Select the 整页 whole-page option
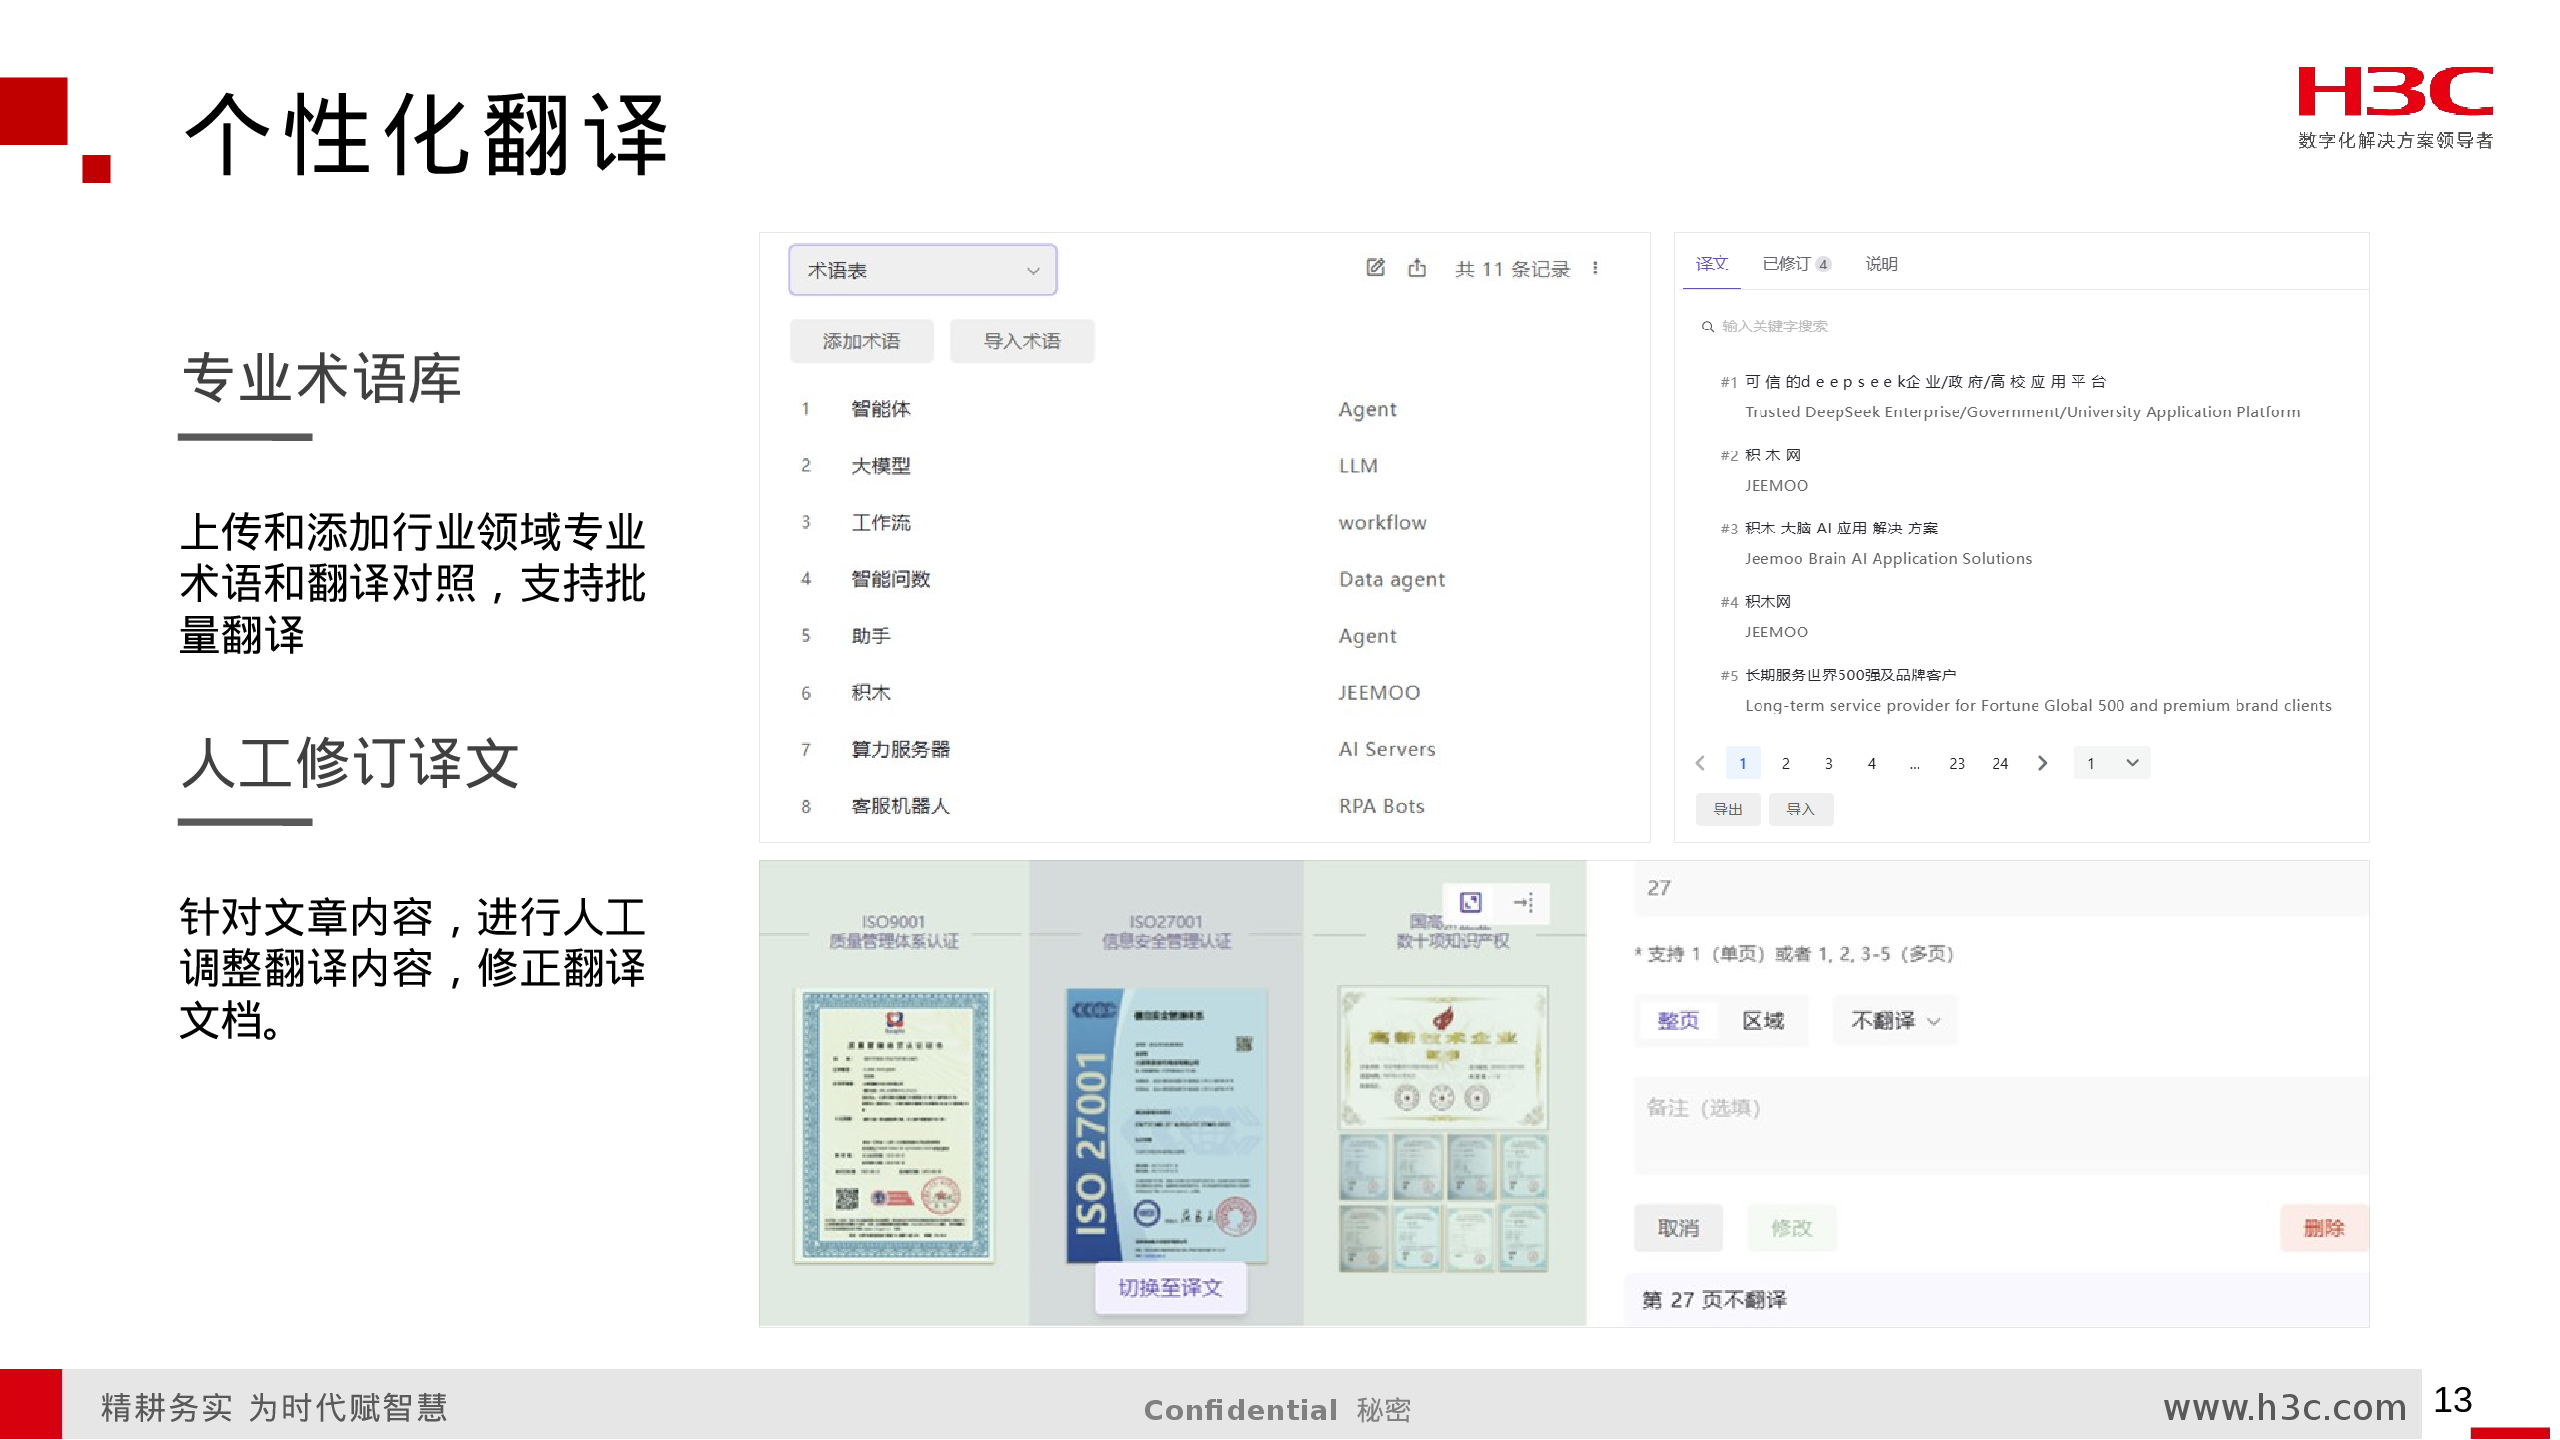Image resolution: width=2560 pixels, height=1440 pixels. (1677, 1021)
